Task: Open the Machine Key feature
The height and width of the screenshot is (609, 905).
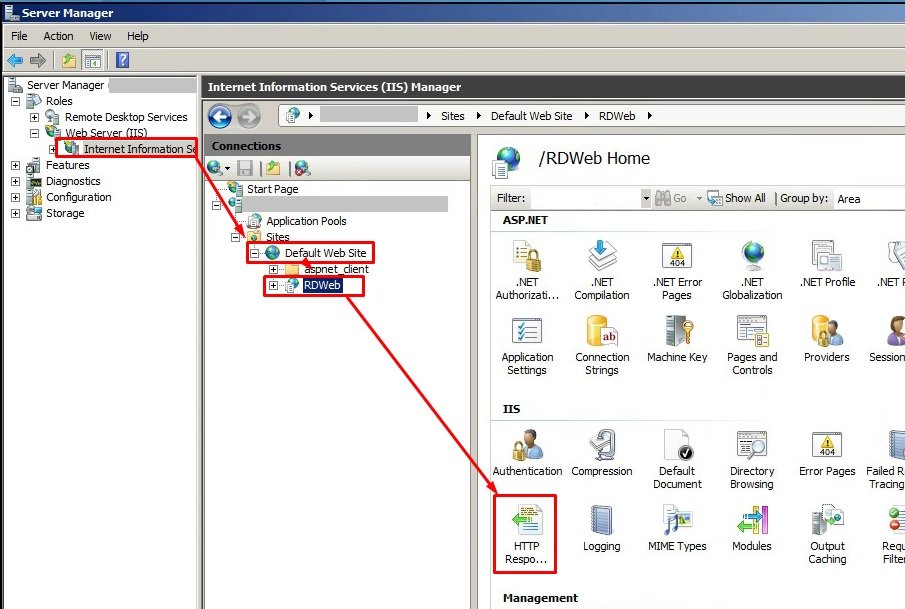Action: [x=678, y=334]
